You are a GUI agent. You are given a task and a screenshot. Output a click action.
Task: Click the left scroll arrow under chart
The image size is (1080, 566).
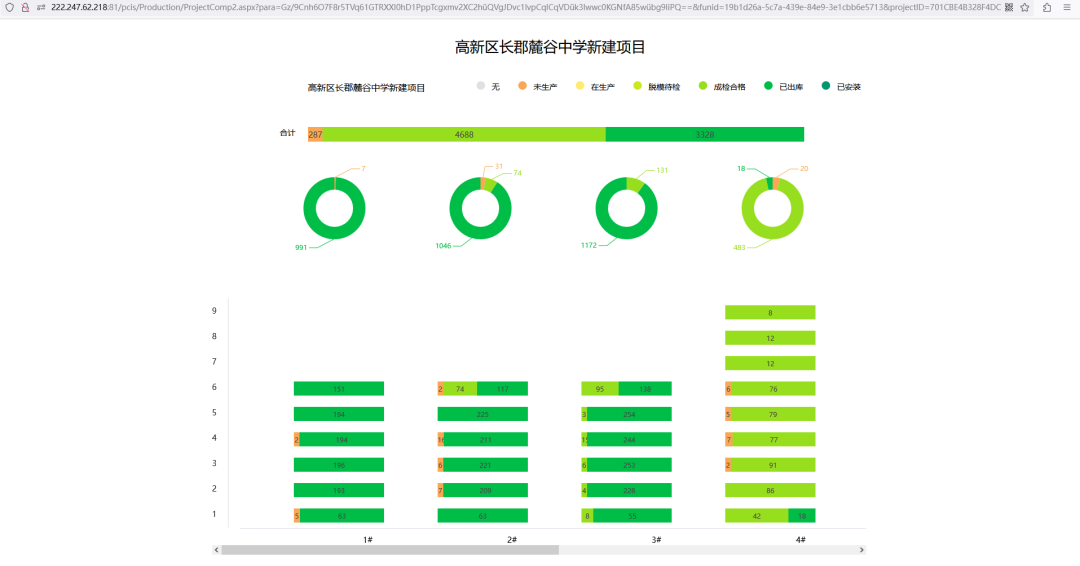point(216,550)
